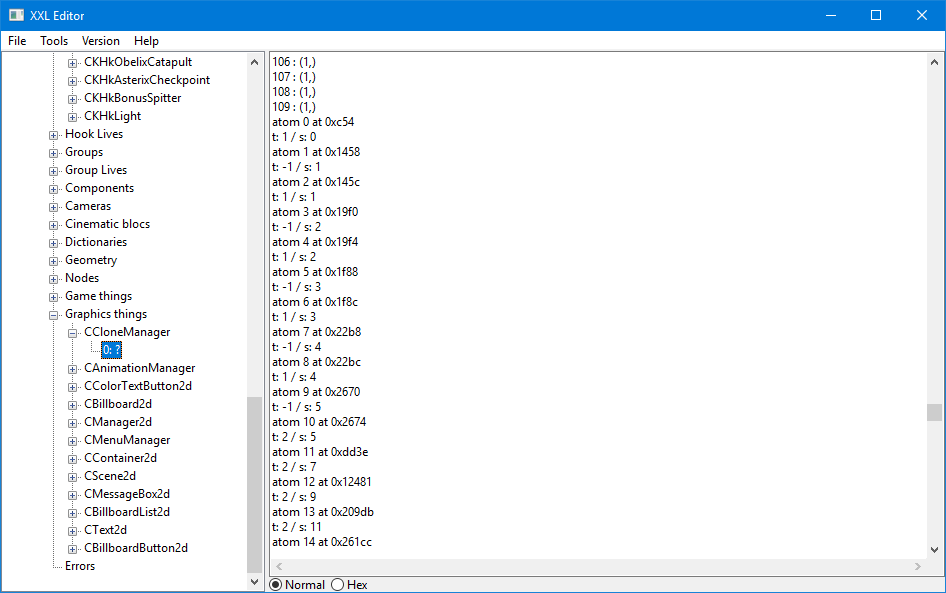Select the Graphics things label
The image size is (946, 593).
click(106, 314)
